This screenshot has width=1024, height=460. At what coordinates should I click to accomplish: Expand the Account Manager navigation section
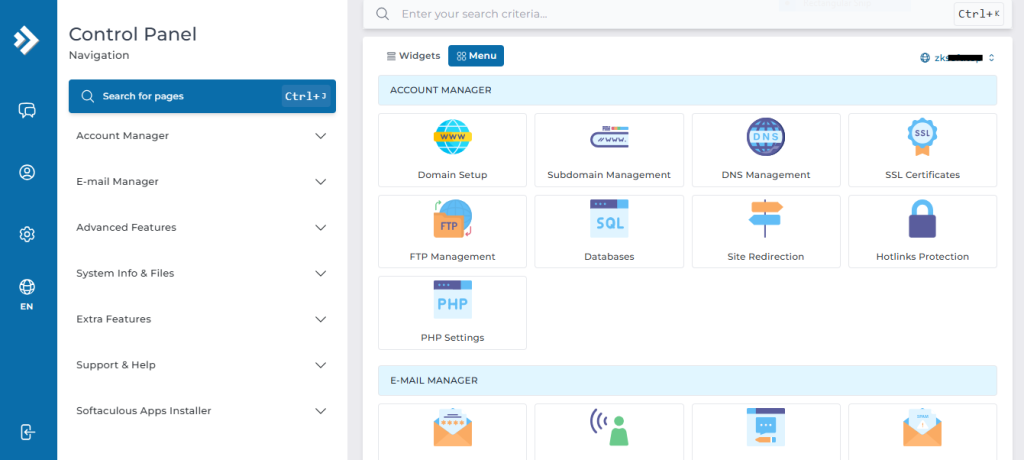point(201,136)
